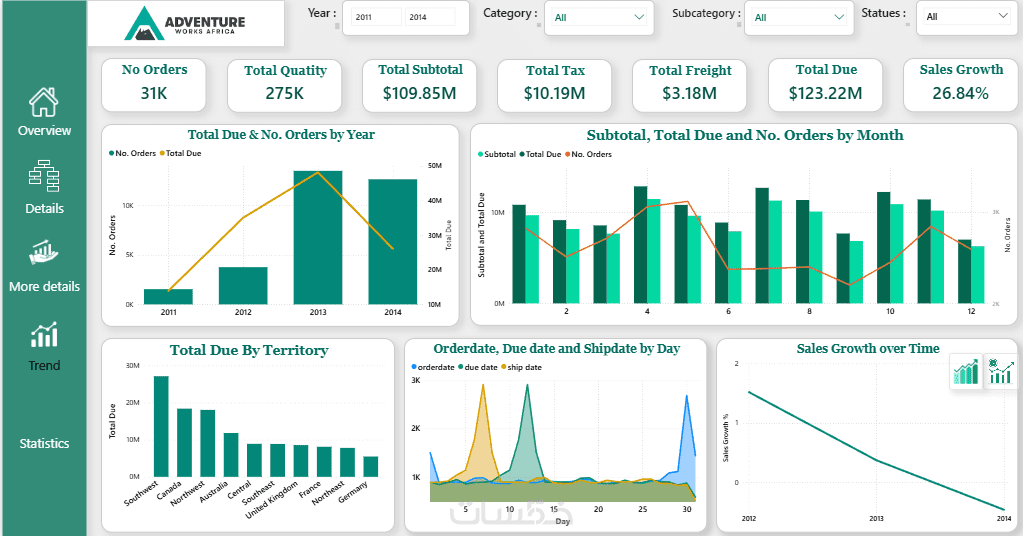1023x536 pixels.
Task: Select the Germany bar in Territory chart
Action: pyautogui.click(x=371, y=467)
